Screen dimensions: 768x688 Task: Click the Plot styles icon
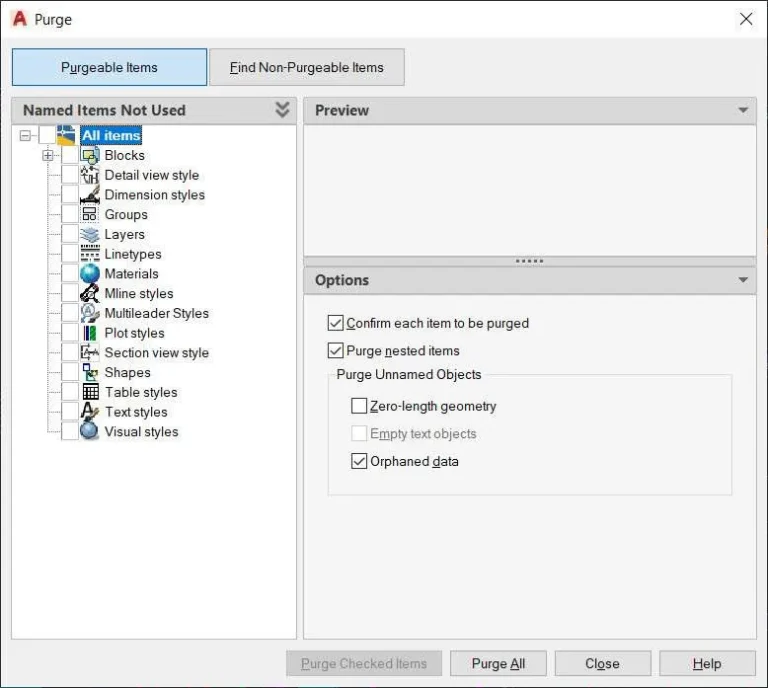[90, 333]
